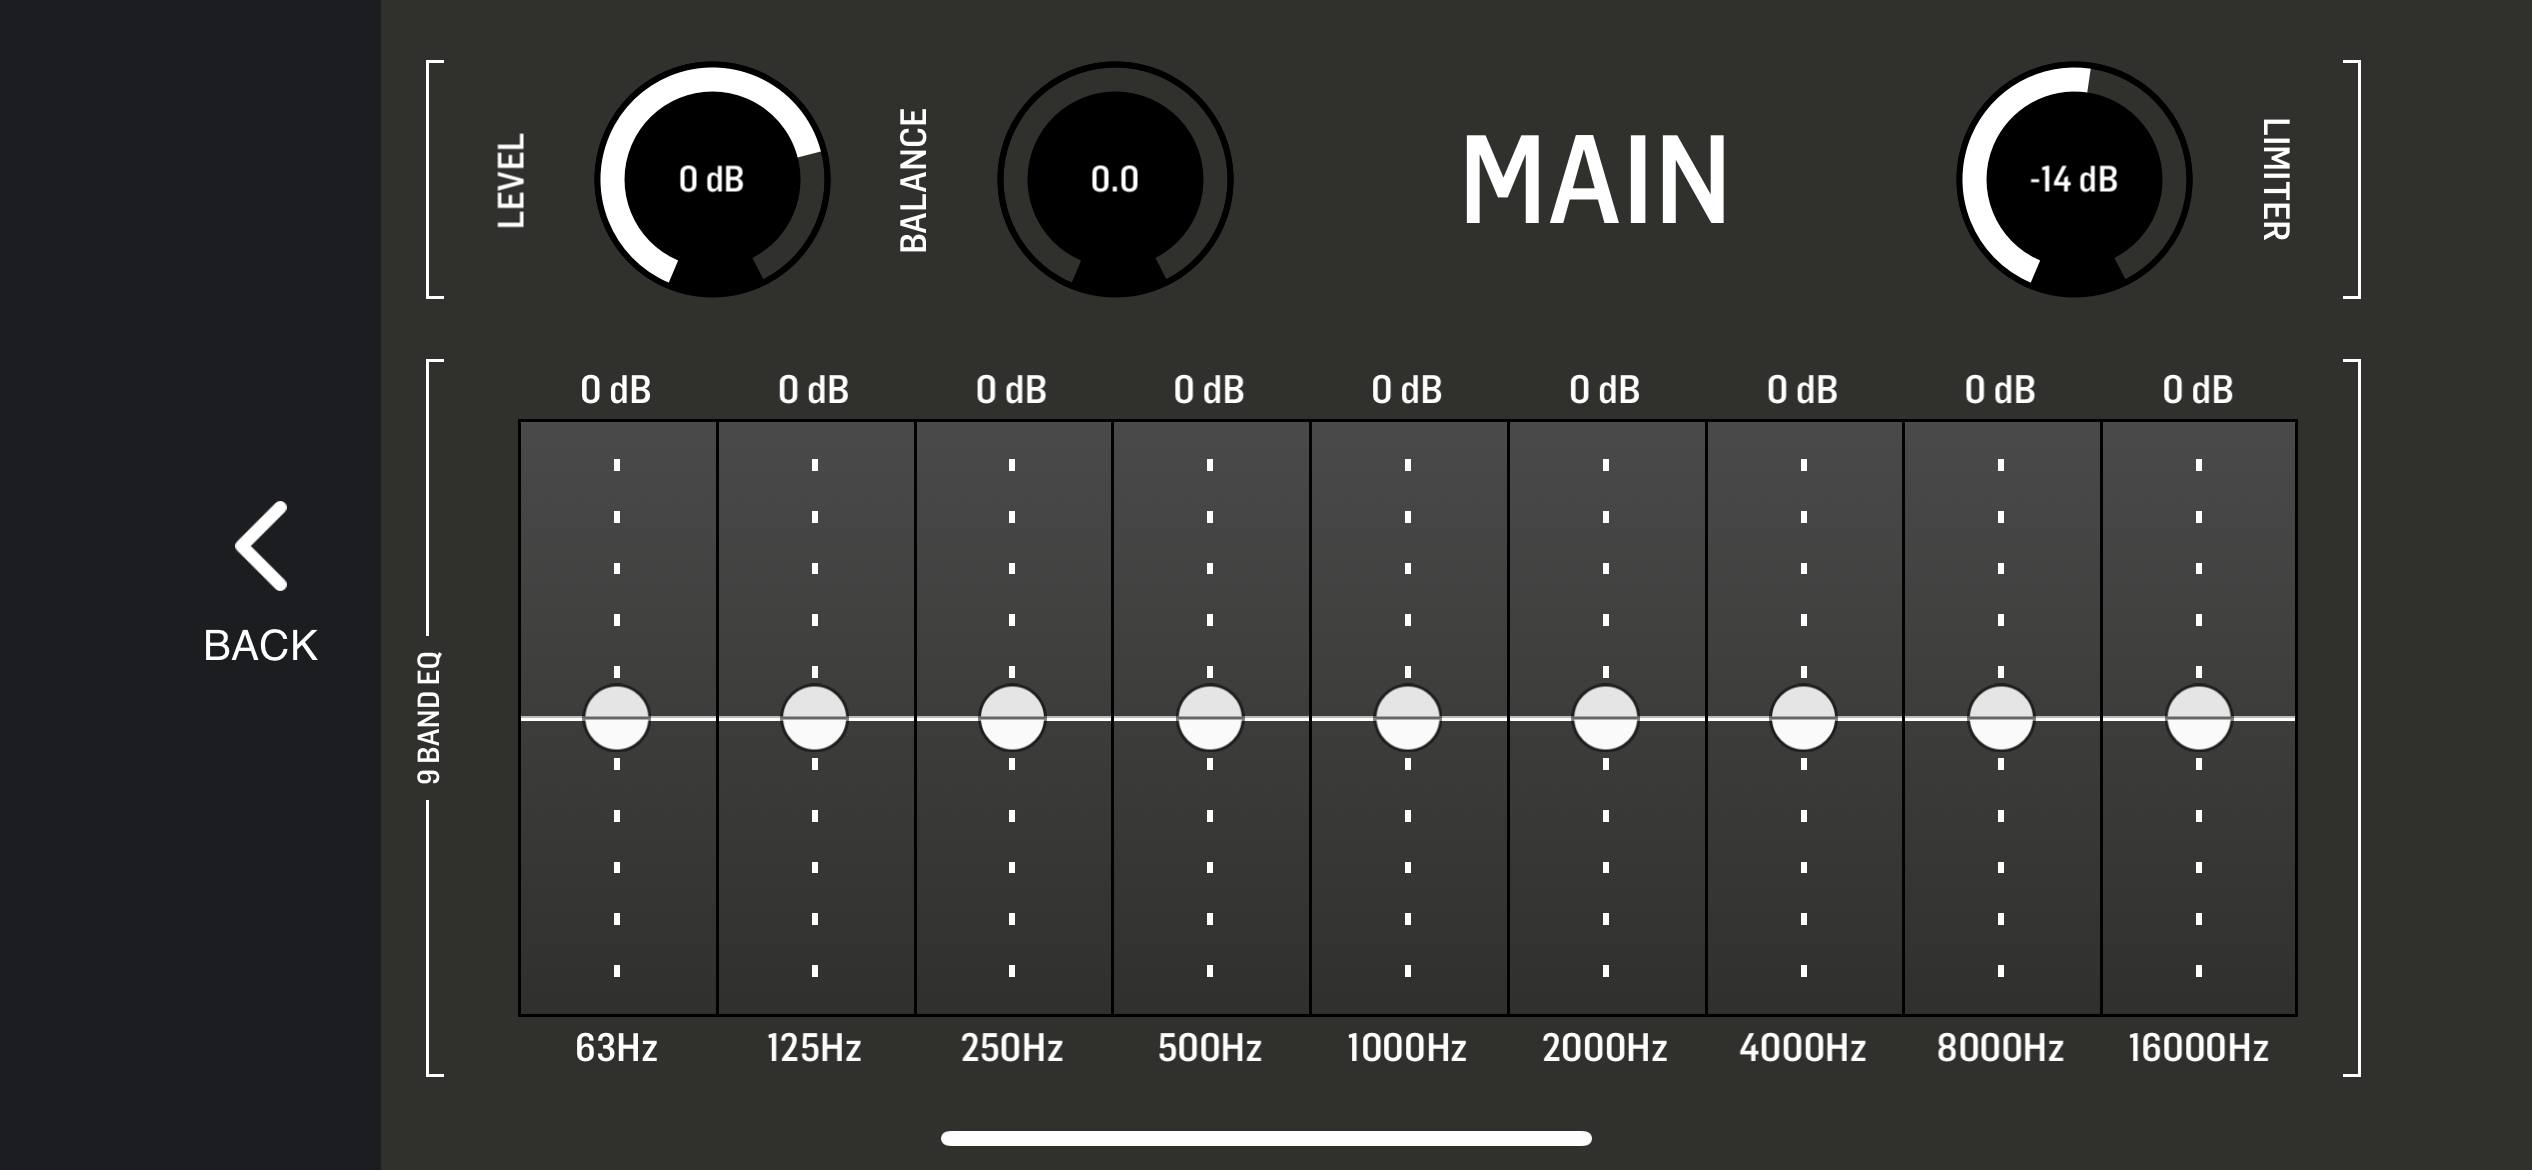Tap the home indicator bar at the bottom
2532x1170 pixels.
[1266, 1138]
